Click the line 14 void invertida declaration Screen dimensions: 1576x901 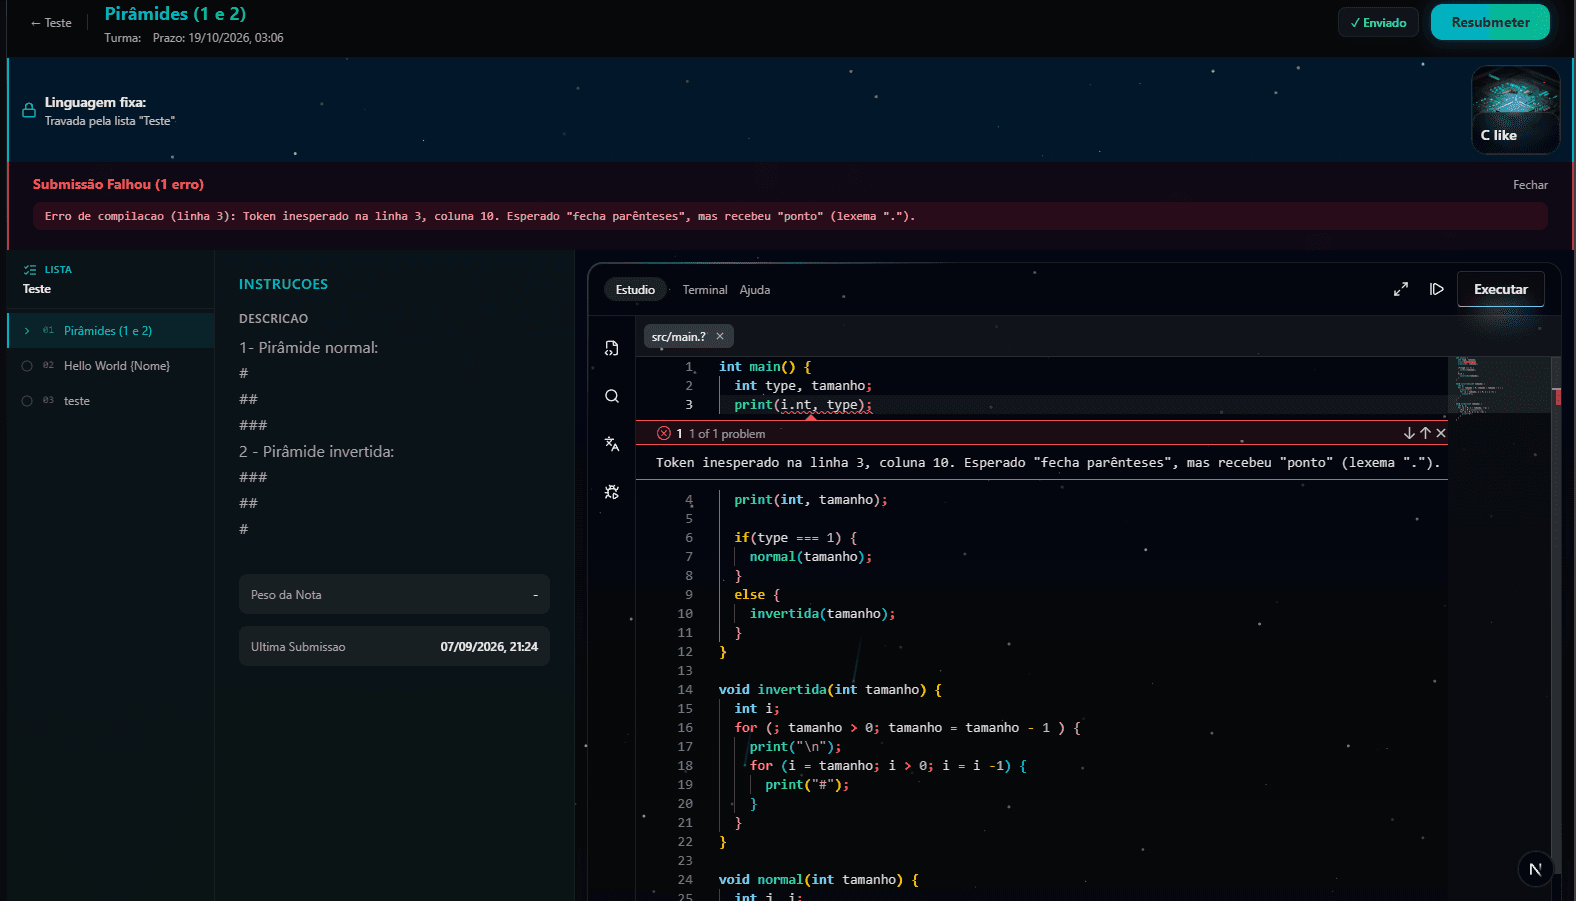point(830,690)
